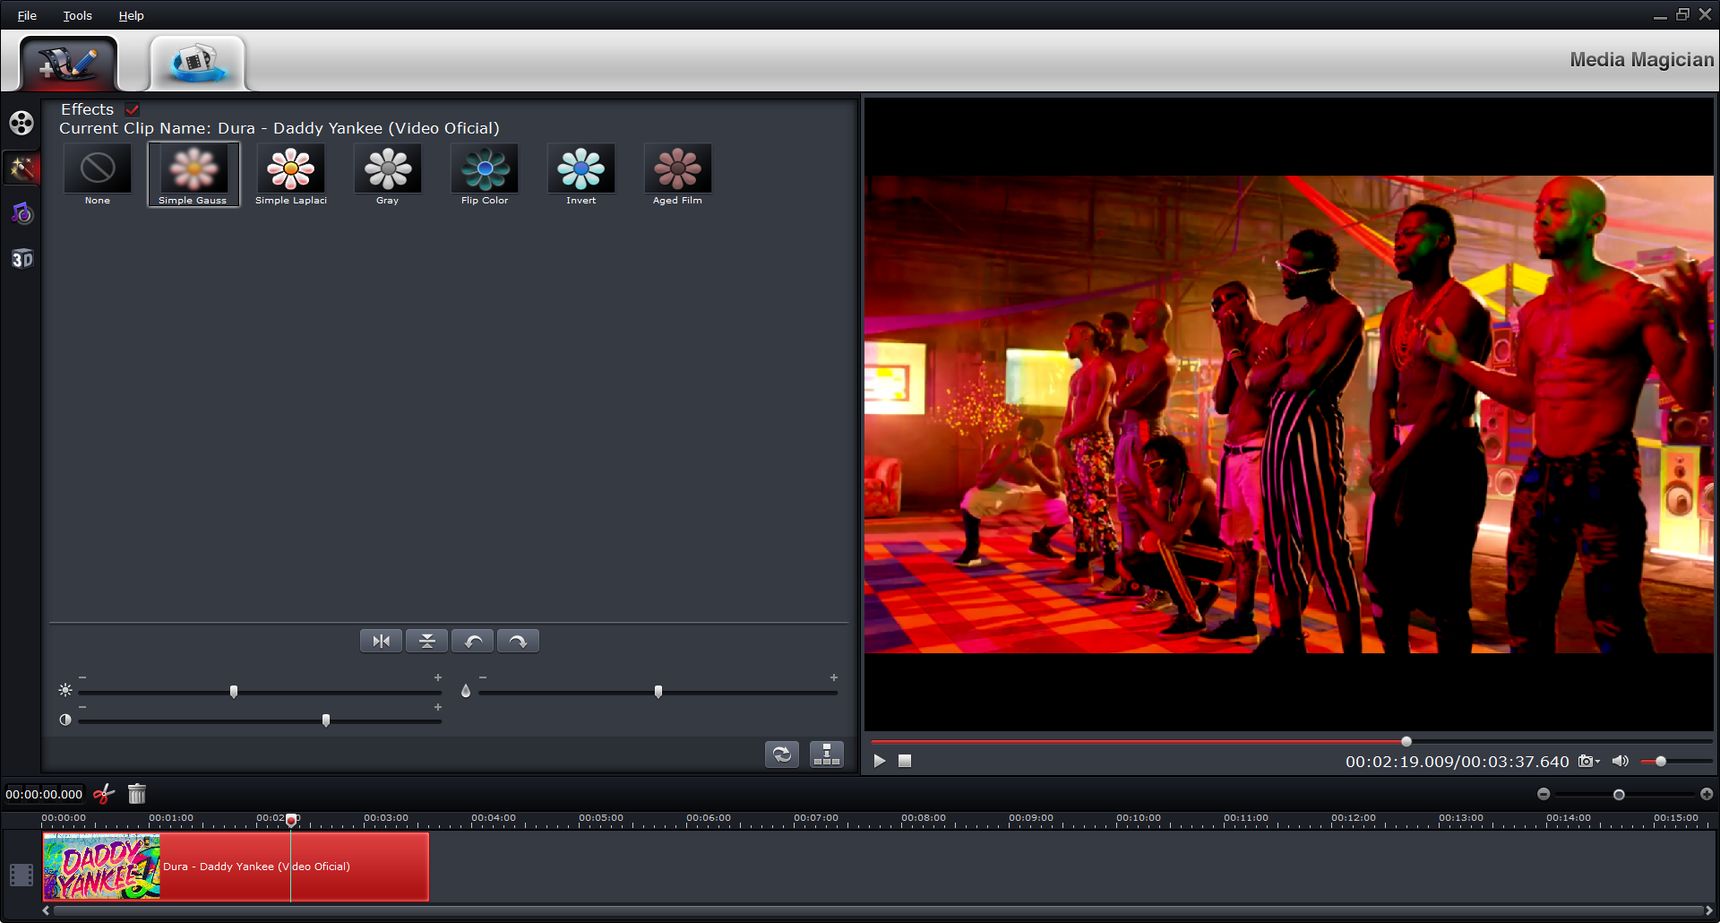Adjust the brightness slider handle
The width and height of the screenshot is (1720, 923).
tap(234, 691)
